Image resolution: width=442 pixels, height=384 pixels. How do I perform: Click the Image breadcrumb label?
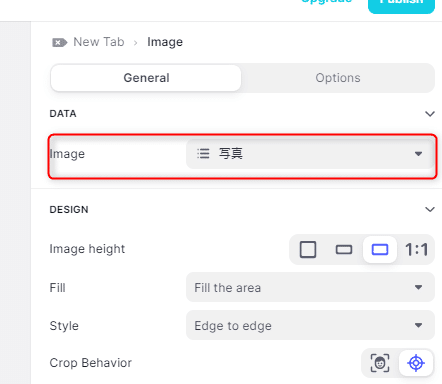pyautogui.click(x=165, y=42)
